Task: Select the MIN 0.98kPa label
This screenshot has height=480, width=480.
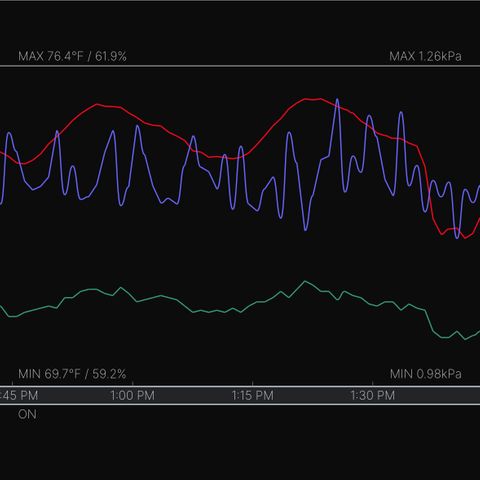Action: click(x=426, y=374)
